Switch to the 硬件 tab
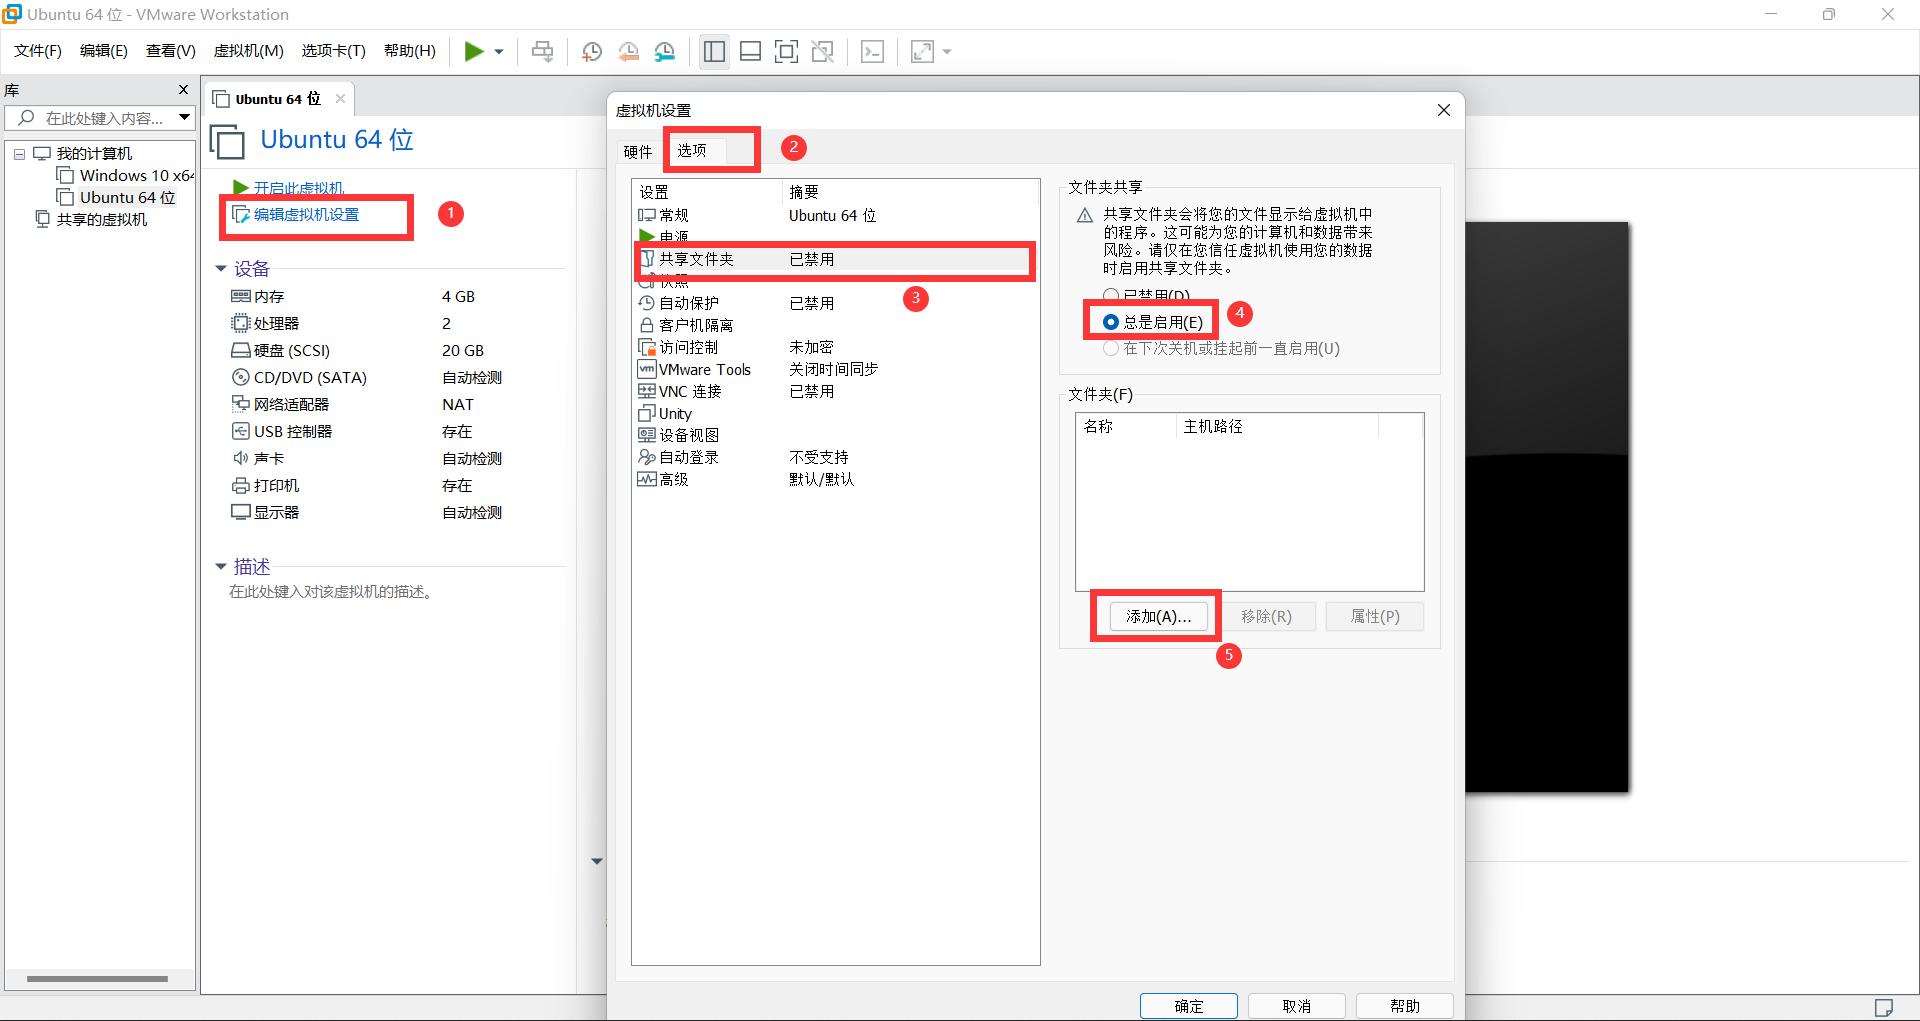This screenshot has height=1021, width=1920. click(637, 150)
